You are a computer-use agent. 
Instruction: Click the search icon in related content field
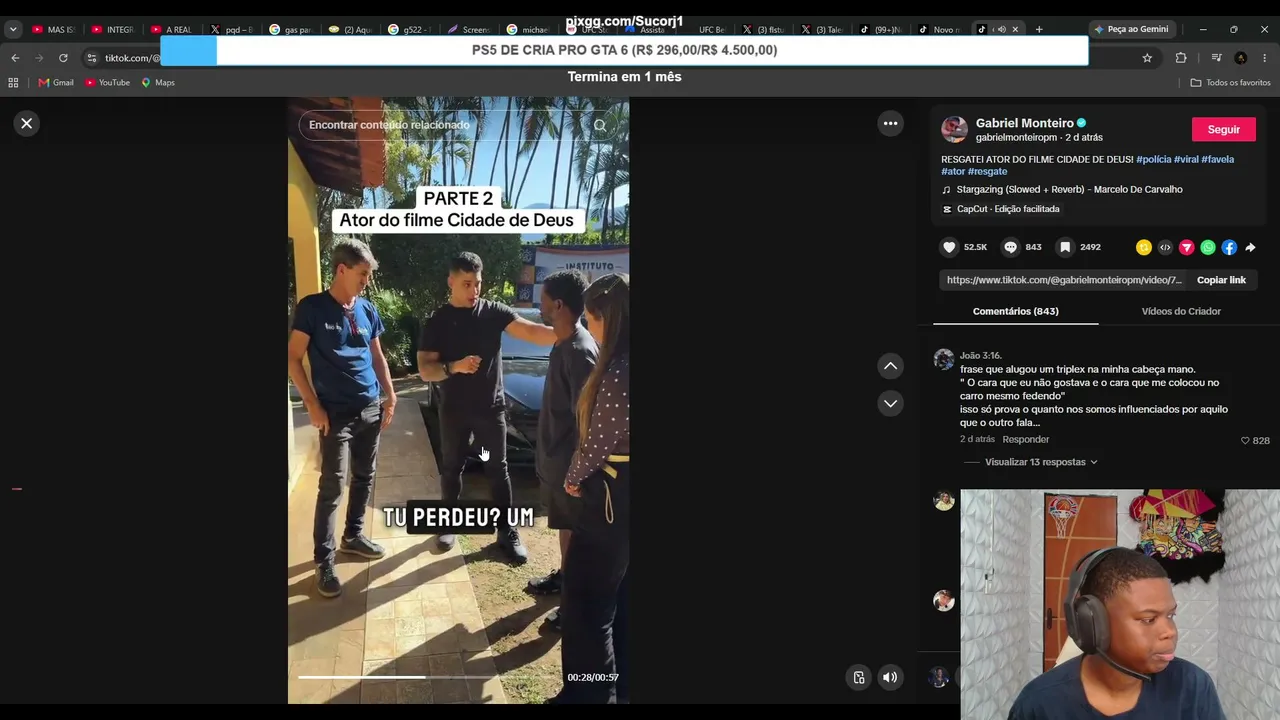[x=600, y=125]
